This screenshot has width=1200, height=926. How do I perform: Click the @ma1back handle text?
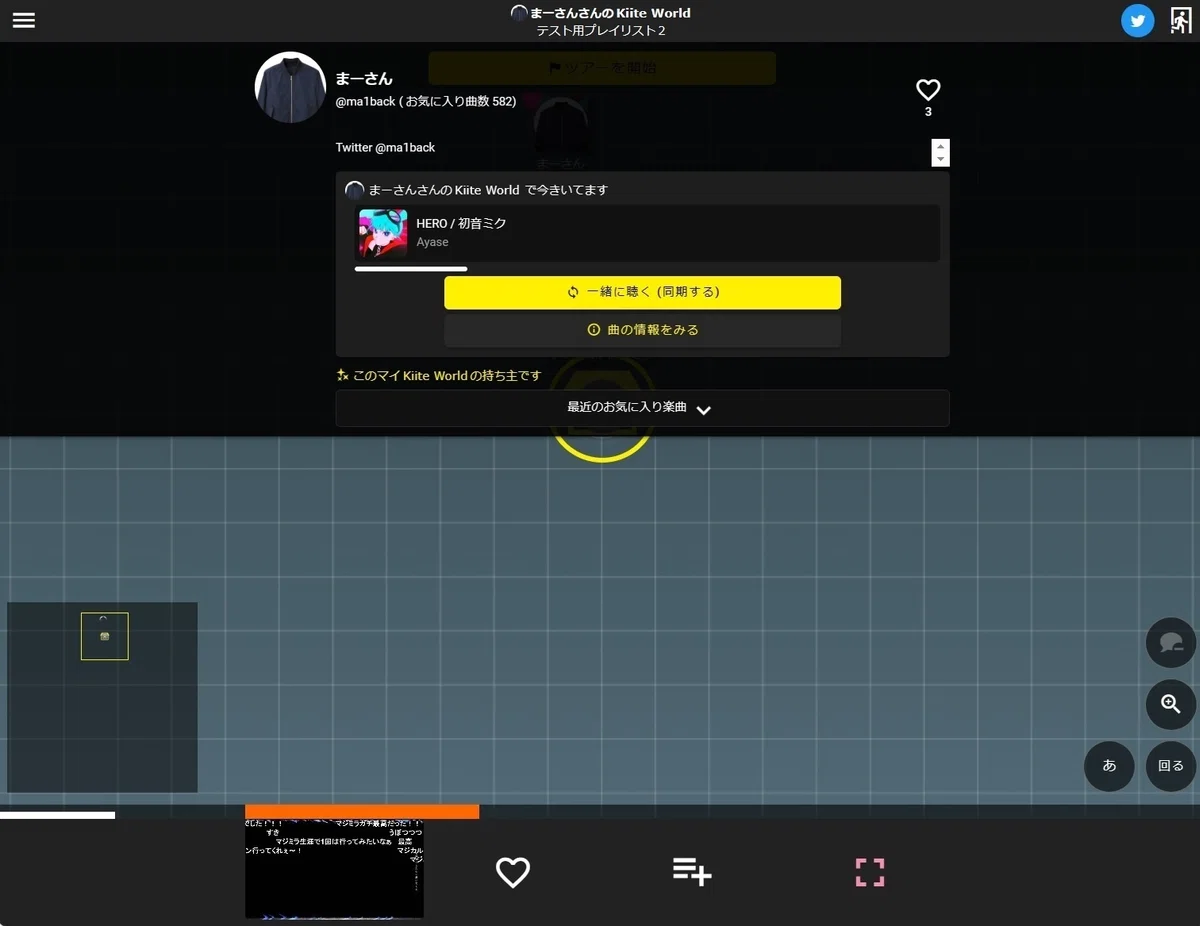click(365, 102)
